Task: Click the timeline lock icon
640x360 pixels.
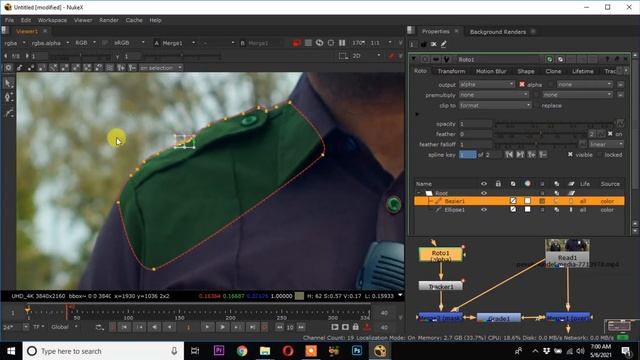Action: tap(356, 327)
